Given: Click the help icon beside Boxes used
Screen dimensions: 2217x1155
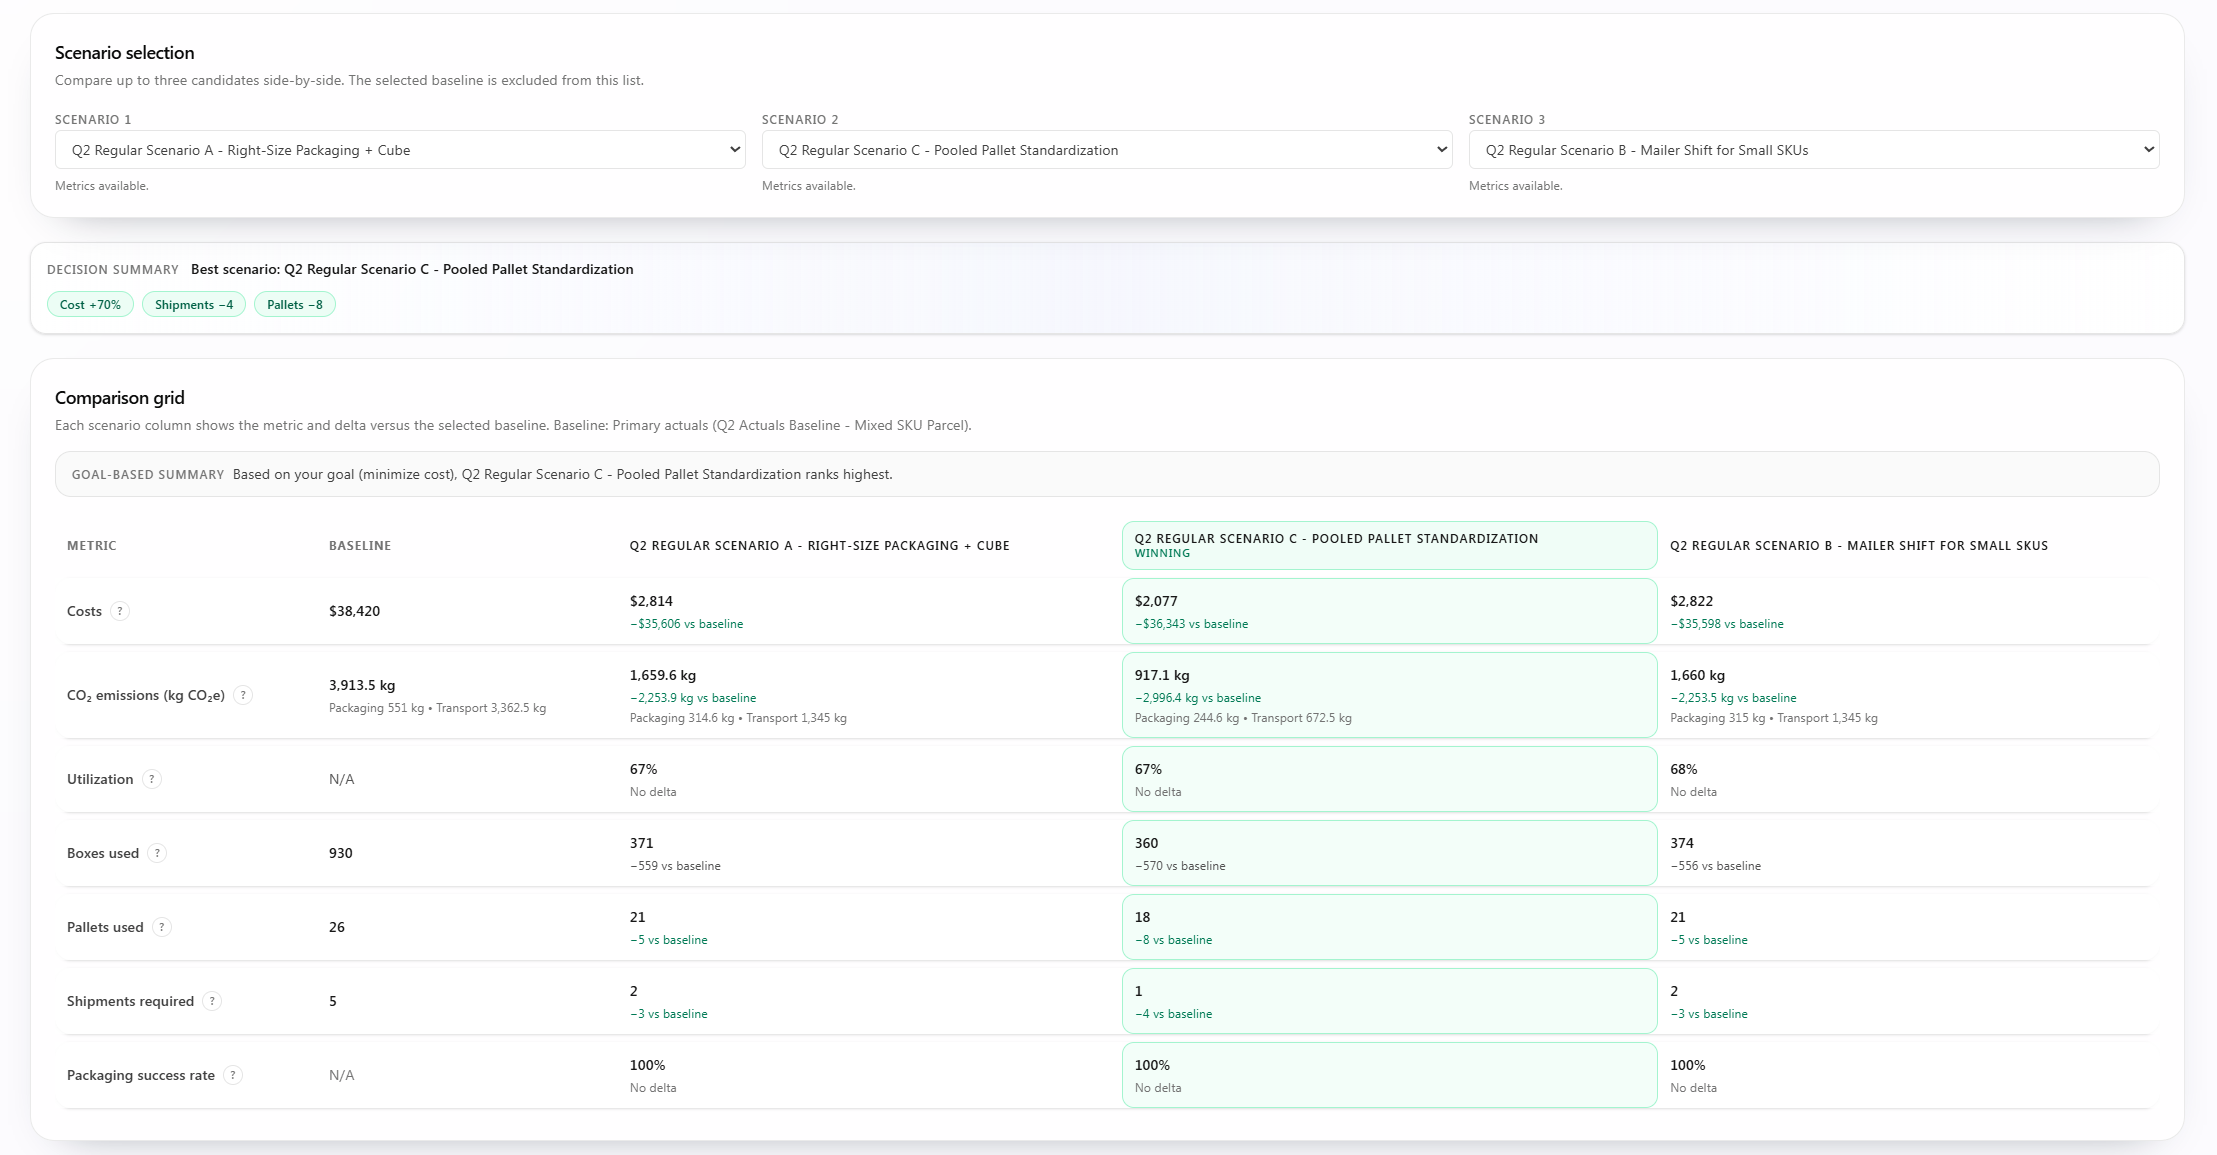Looking at the screenshot, I should click(x=157, y=853).
